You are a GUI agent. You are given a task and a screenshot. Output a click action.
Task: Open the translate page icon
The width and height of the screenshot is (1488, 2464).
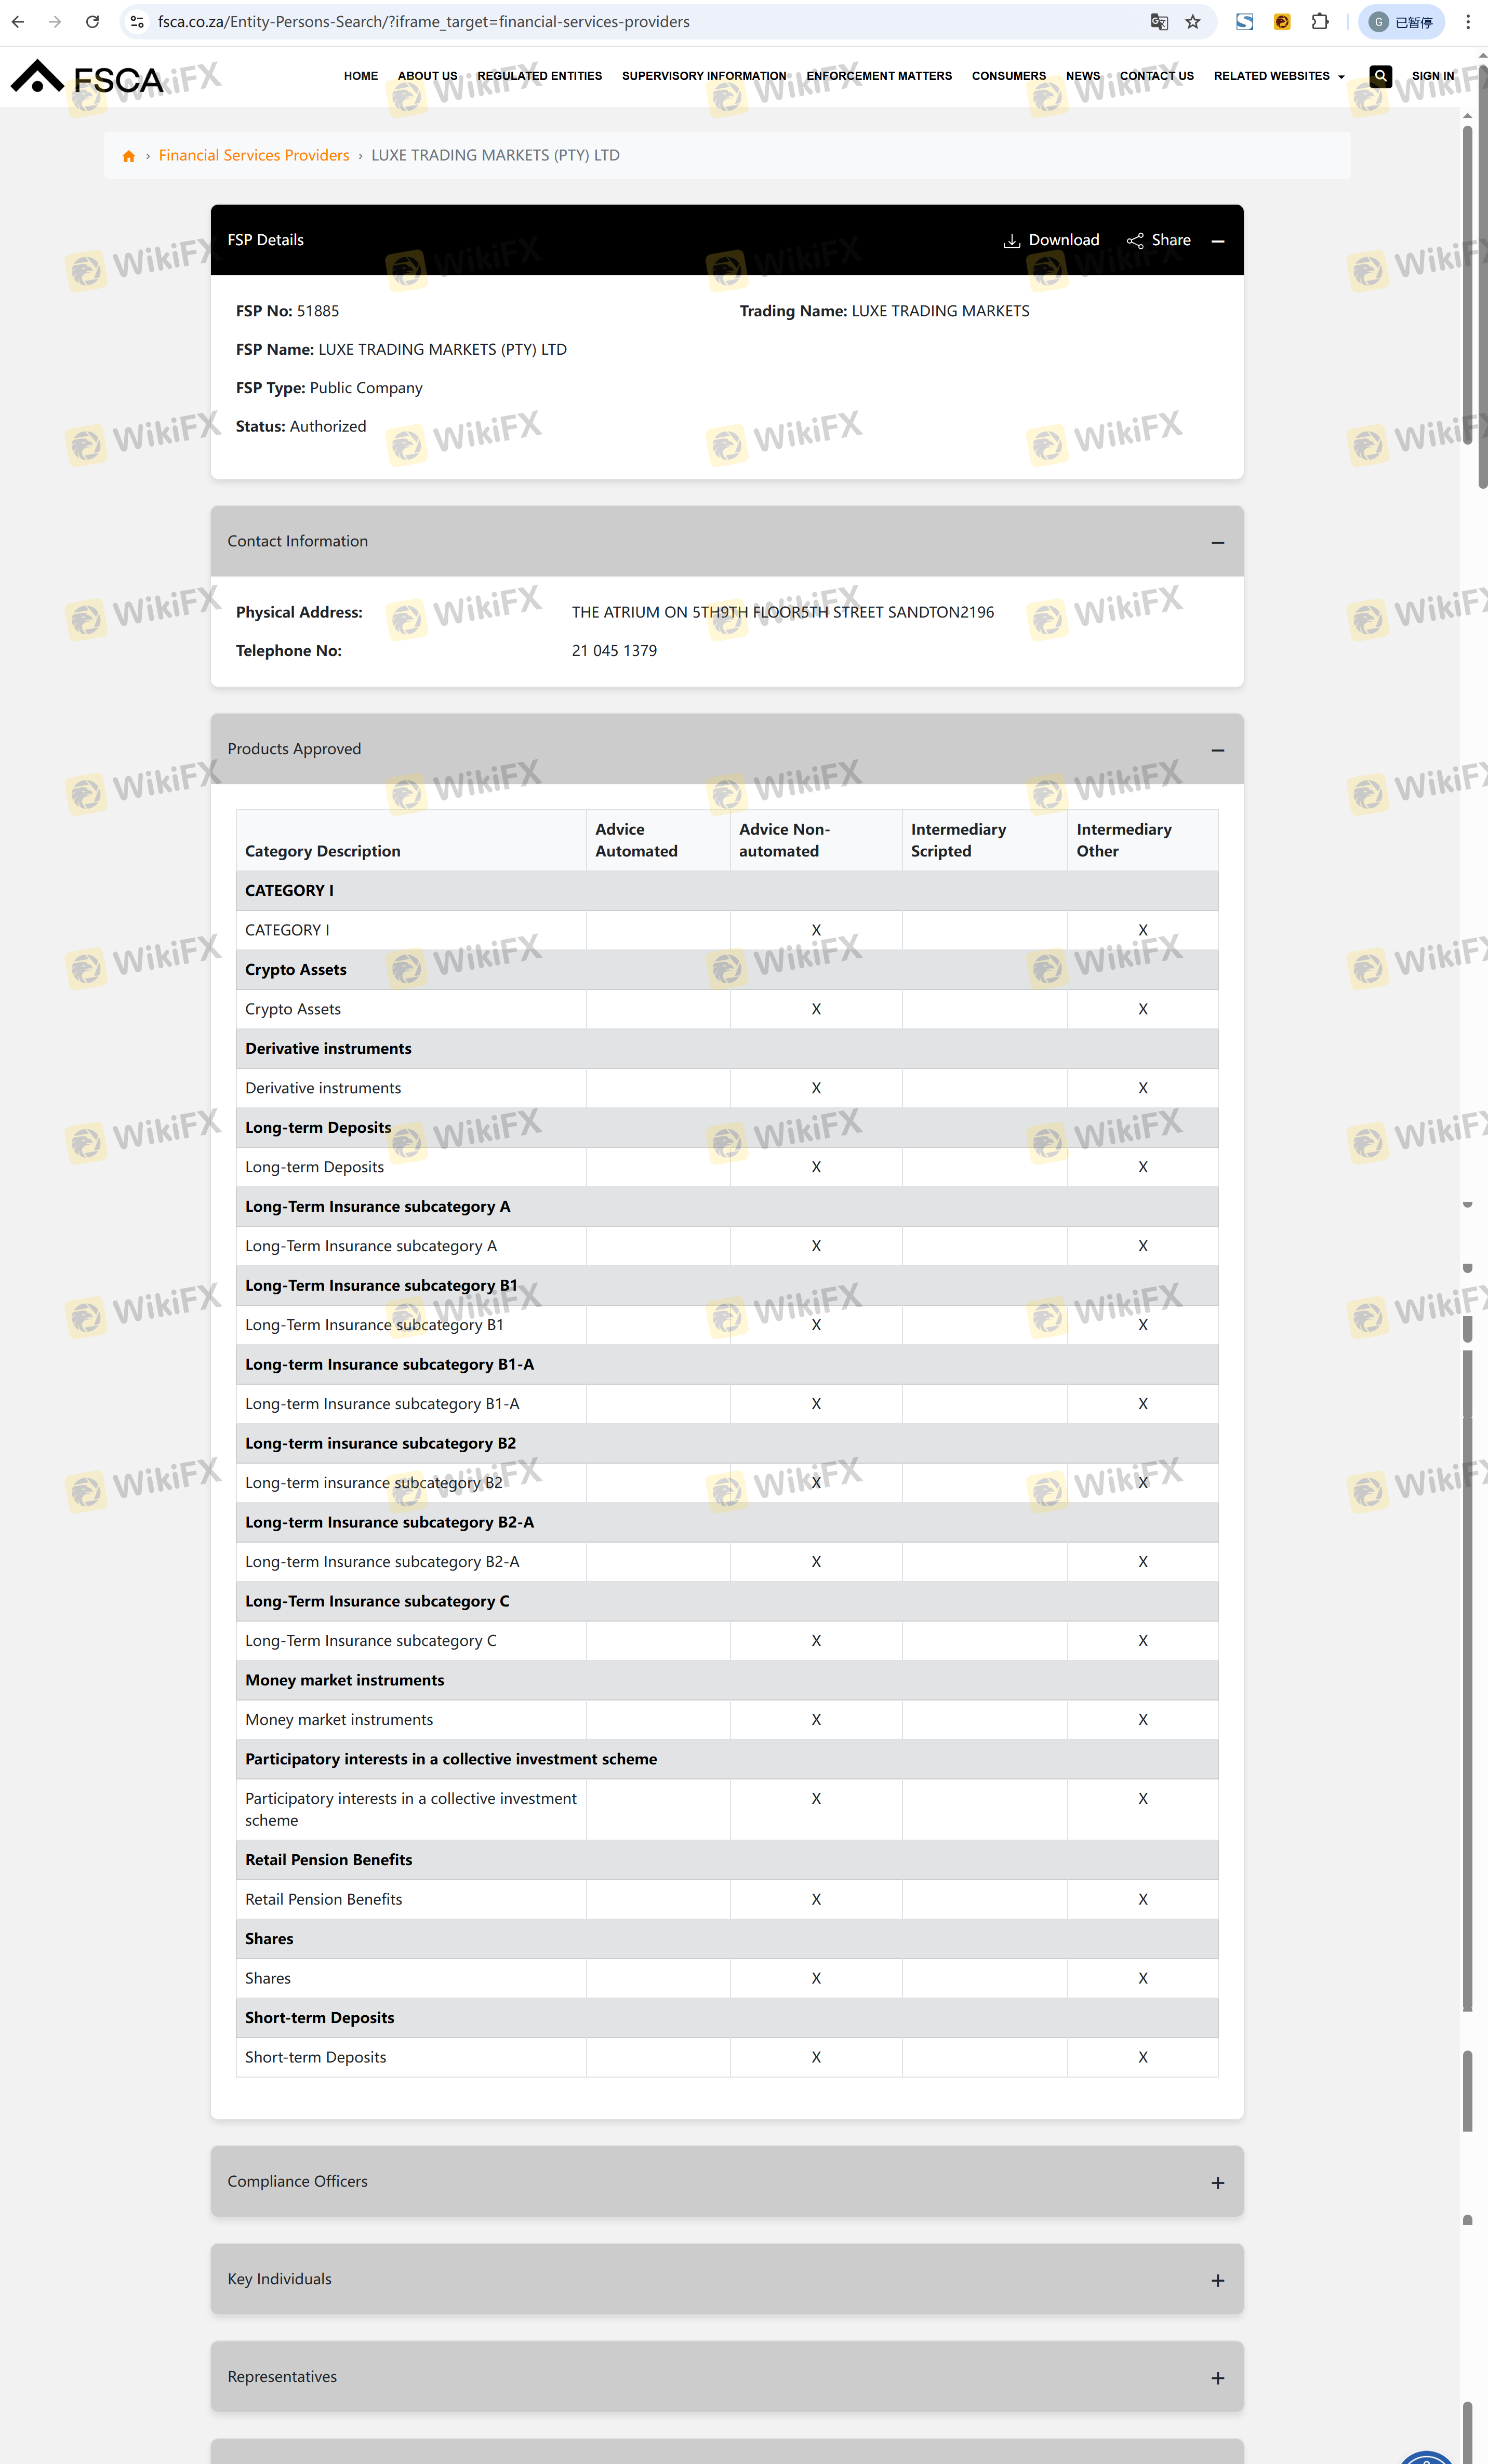(x=1159, y=22)
